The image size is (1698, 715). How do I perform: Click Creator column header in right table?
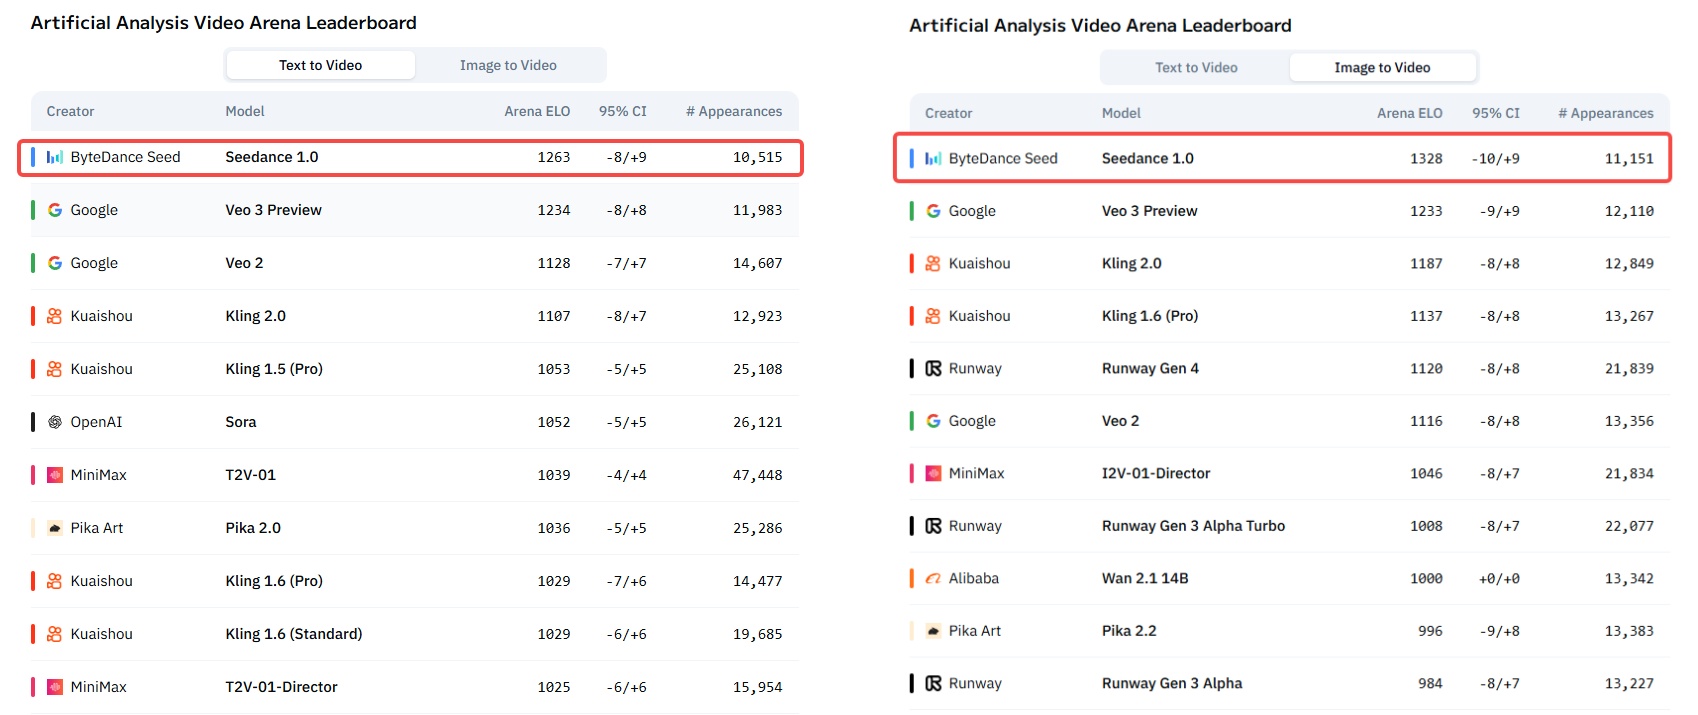point(948,113)
